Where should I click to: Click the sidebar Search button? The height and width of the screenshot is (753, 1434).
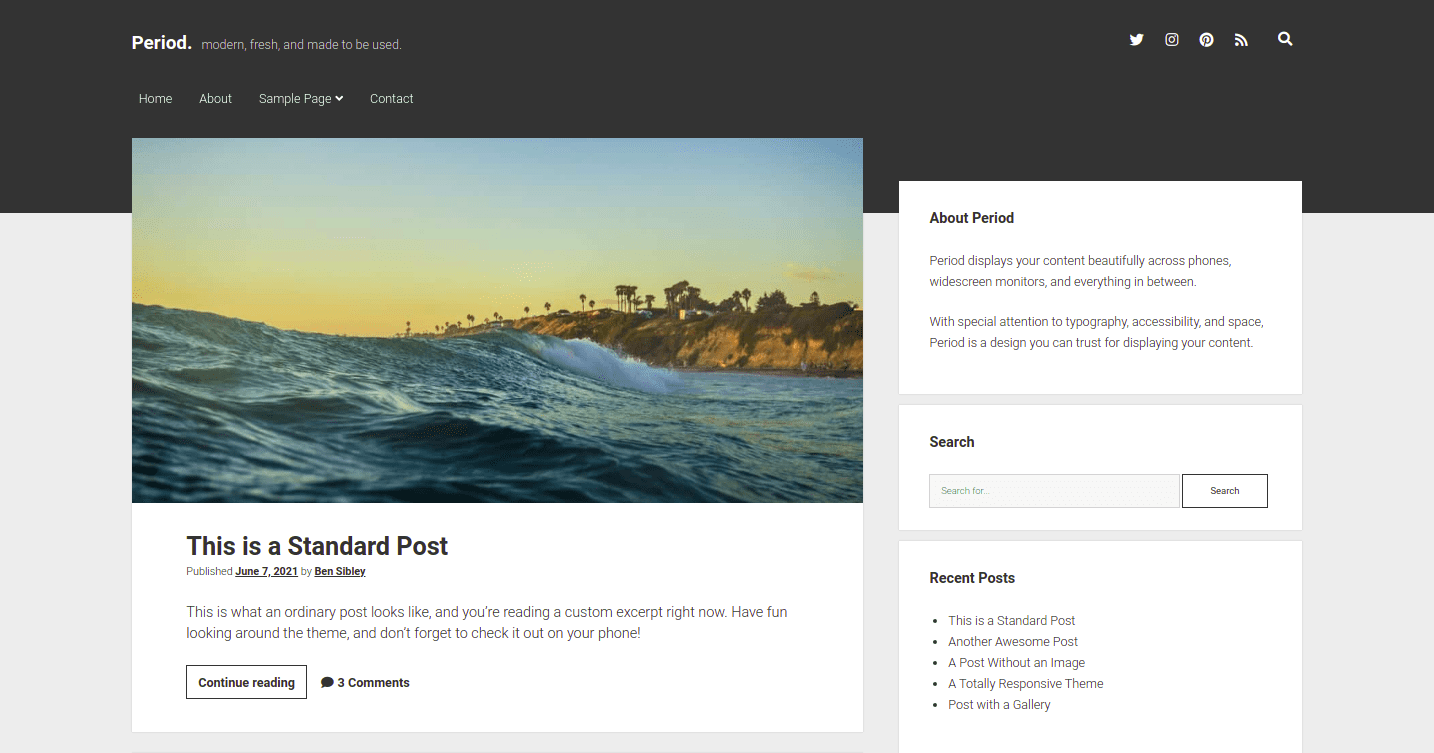pos(1224,491)
